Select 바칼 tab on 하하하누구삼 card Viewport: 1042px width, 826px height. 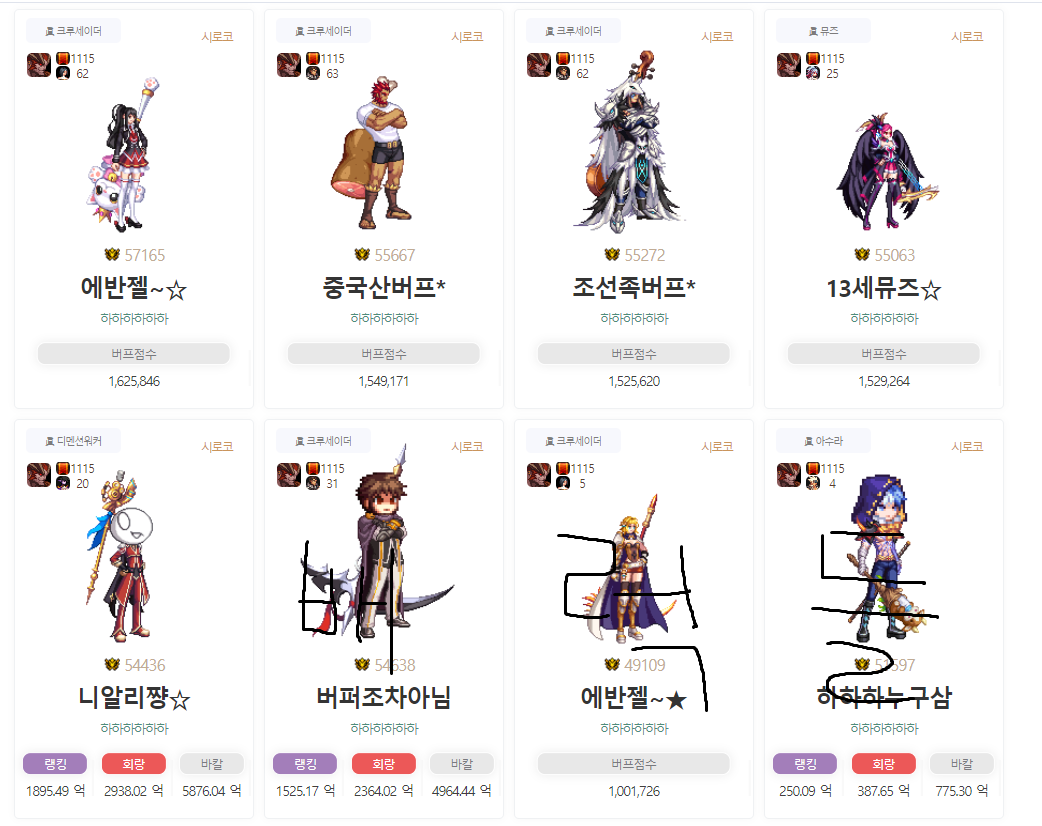pos(962,764)
